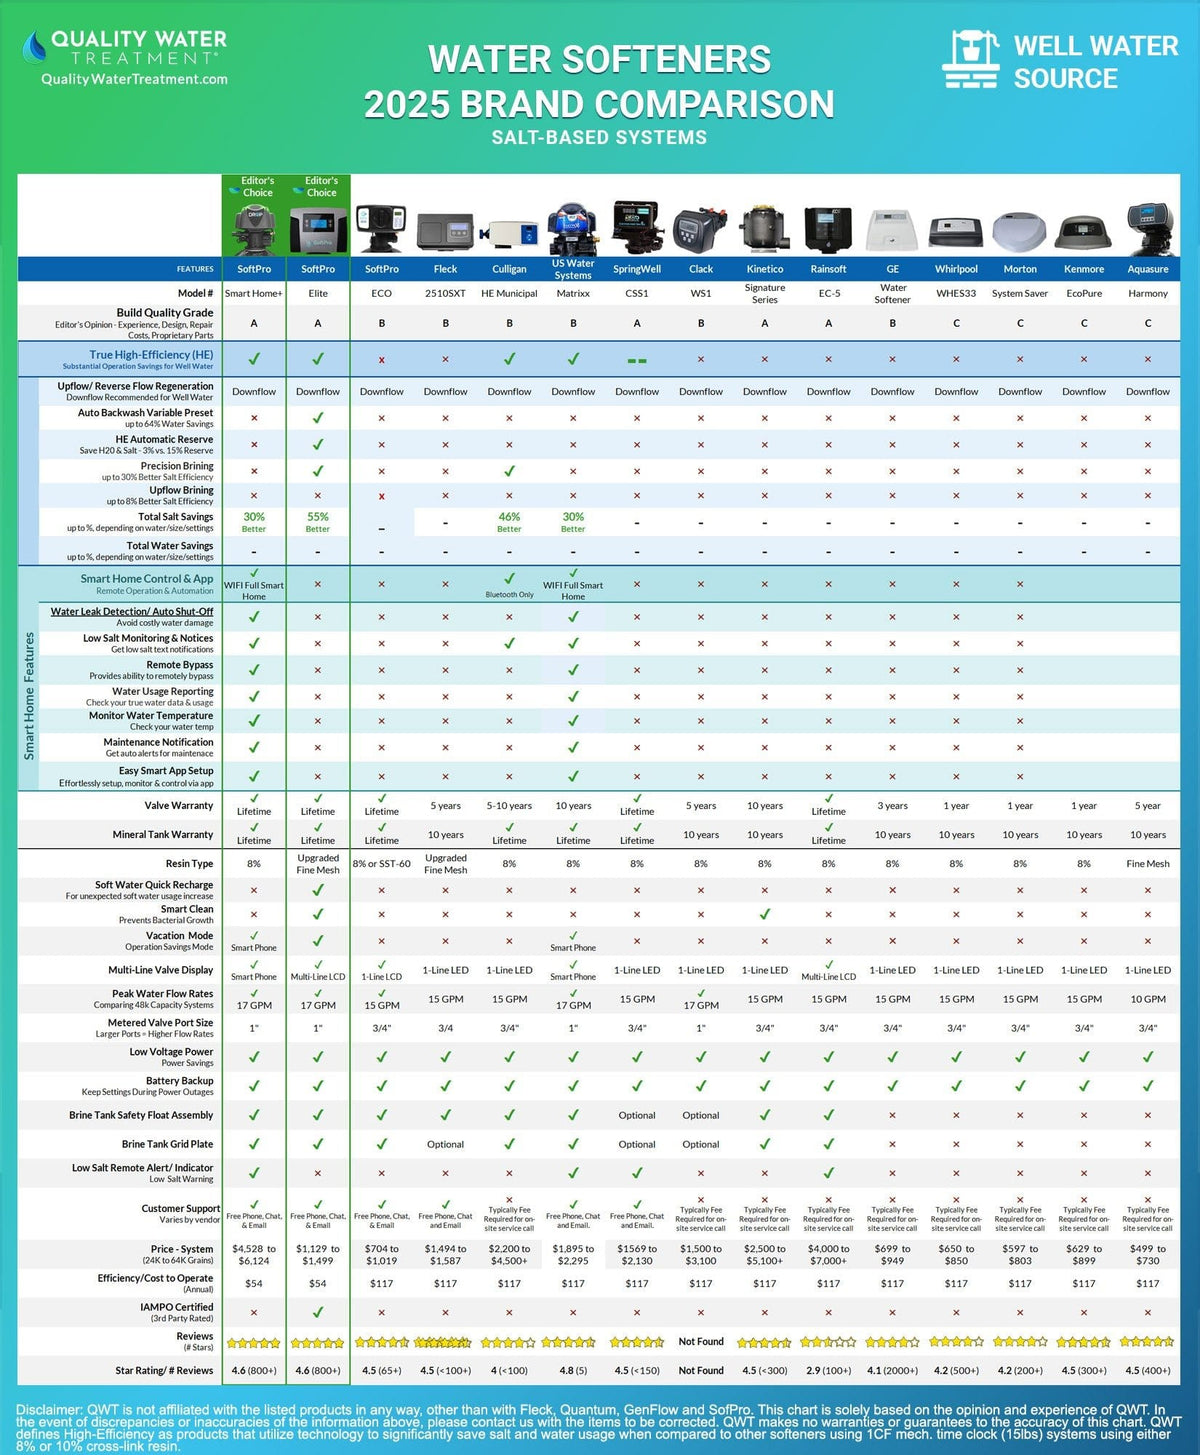
Task: Click Editor's Choice badge above Smart Home+ unit
Action: coord(254,187)
